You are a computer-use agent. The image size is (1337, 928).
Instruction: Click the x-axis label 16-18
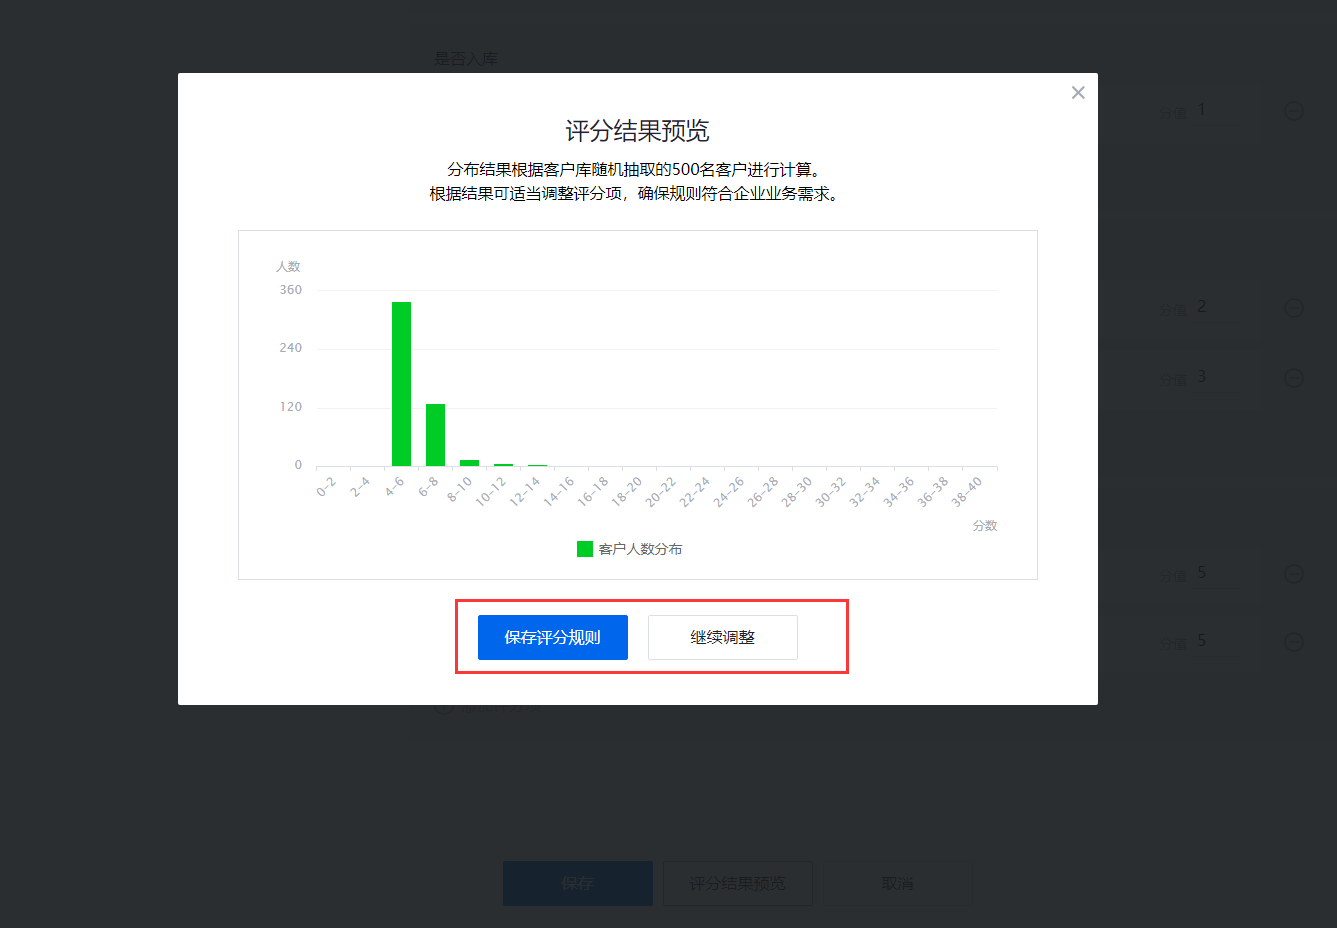pos(593,491)
